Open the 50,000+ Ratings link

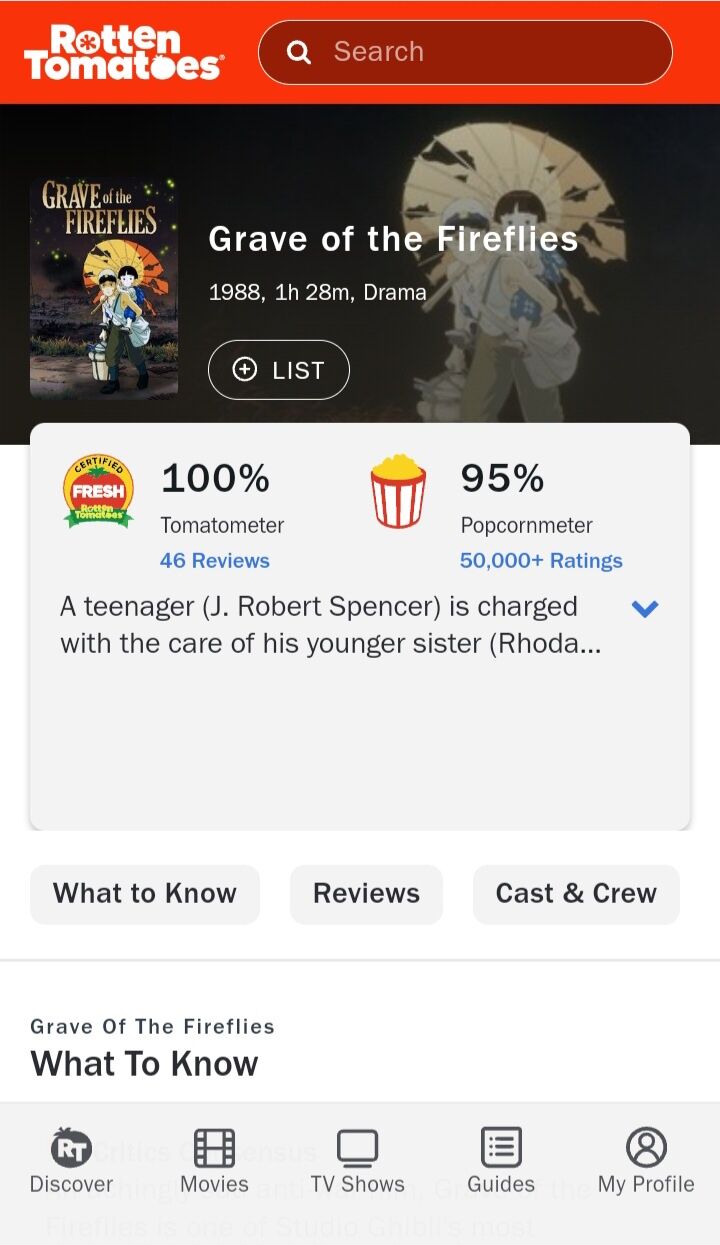[541, 561]
